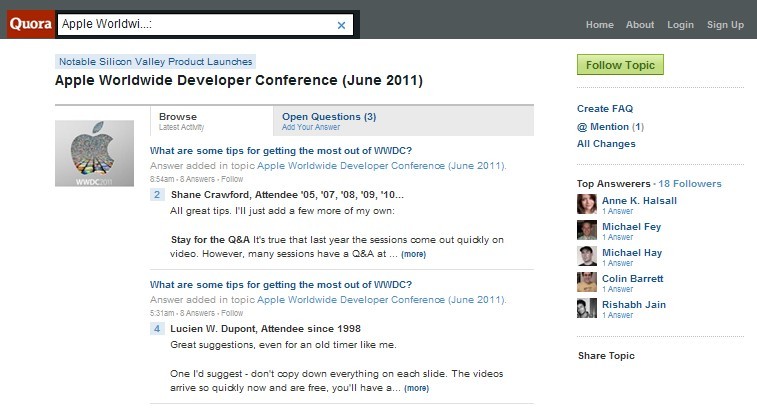Image resolution: width=757 pixels, height=409 pixels.
Task: Open Shane Crawford's author name
Action: tap(210, 195)
